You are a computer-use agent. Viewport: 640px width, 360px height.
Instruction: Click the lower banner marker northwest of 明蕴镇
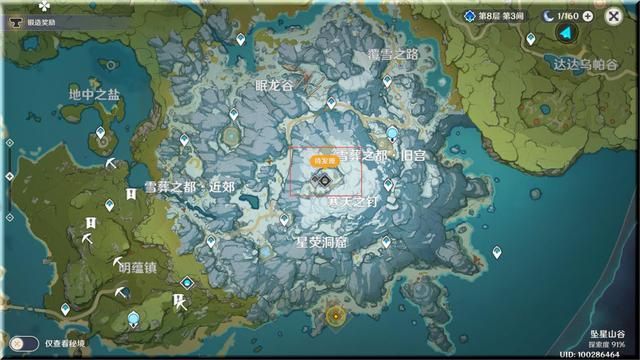click(91, 223)
